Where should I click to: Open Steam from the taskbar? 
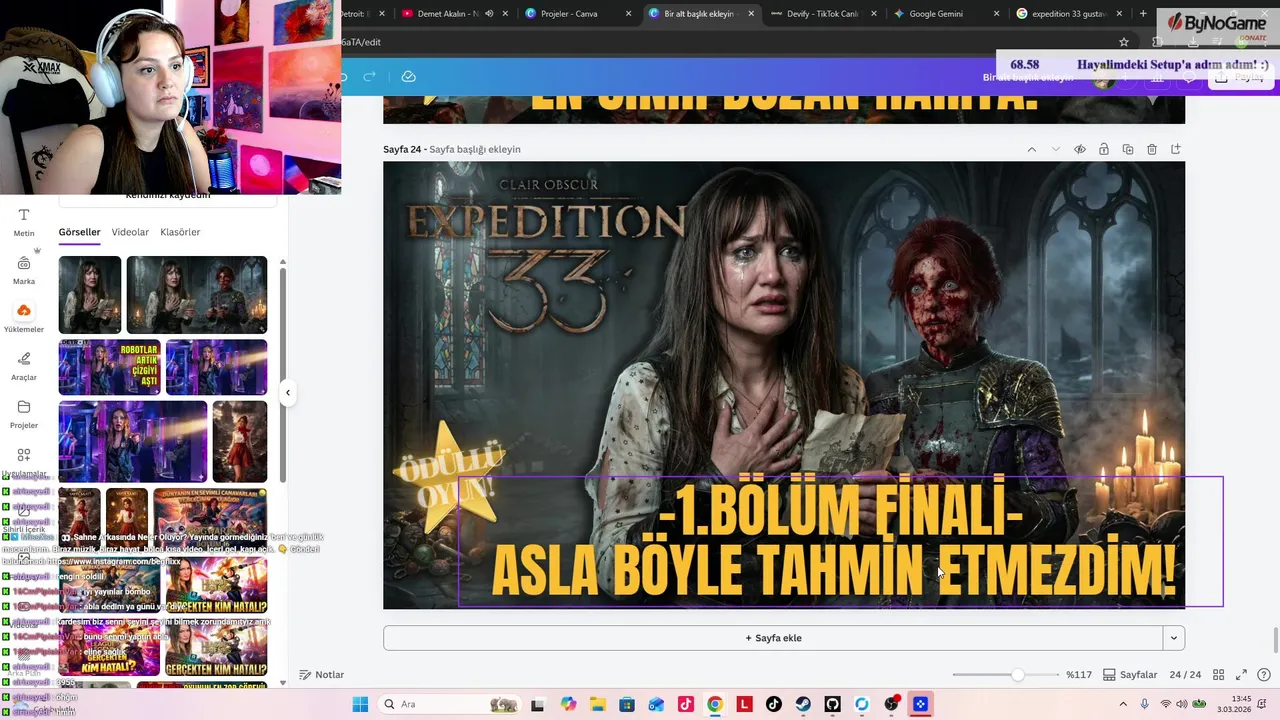[803, 704]
